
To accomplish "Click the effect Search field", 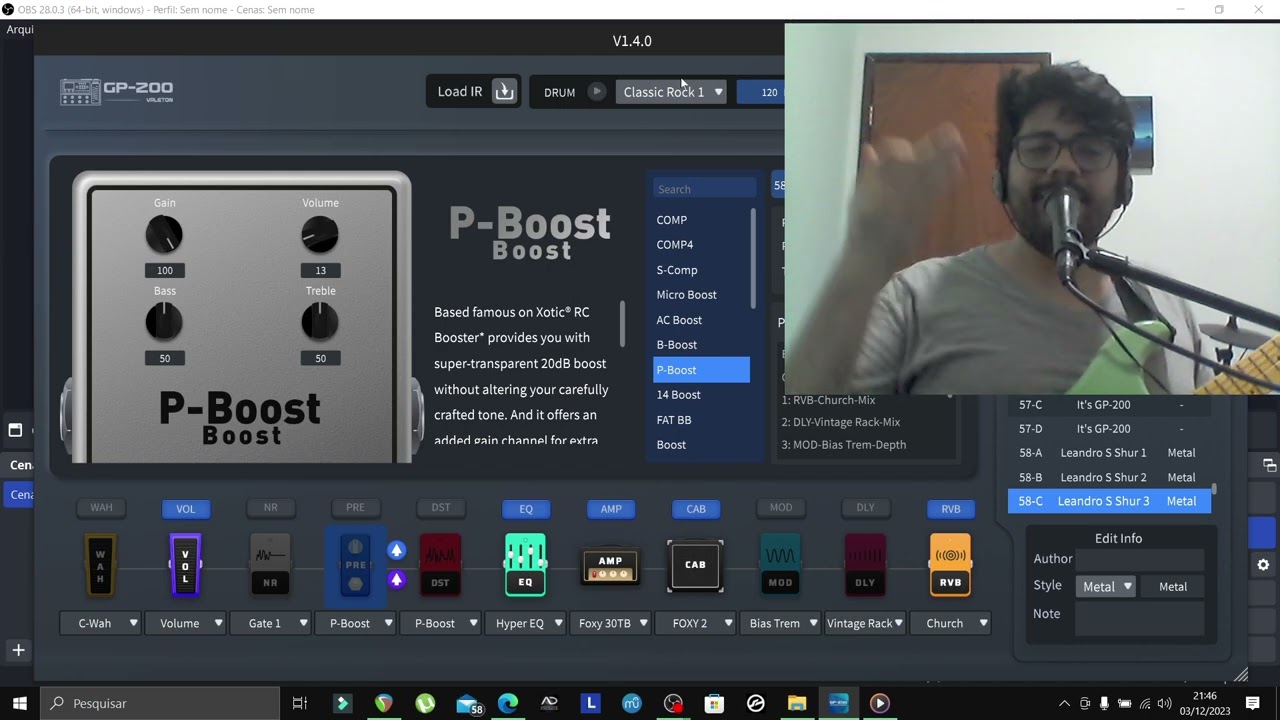I will coord(703,189).
